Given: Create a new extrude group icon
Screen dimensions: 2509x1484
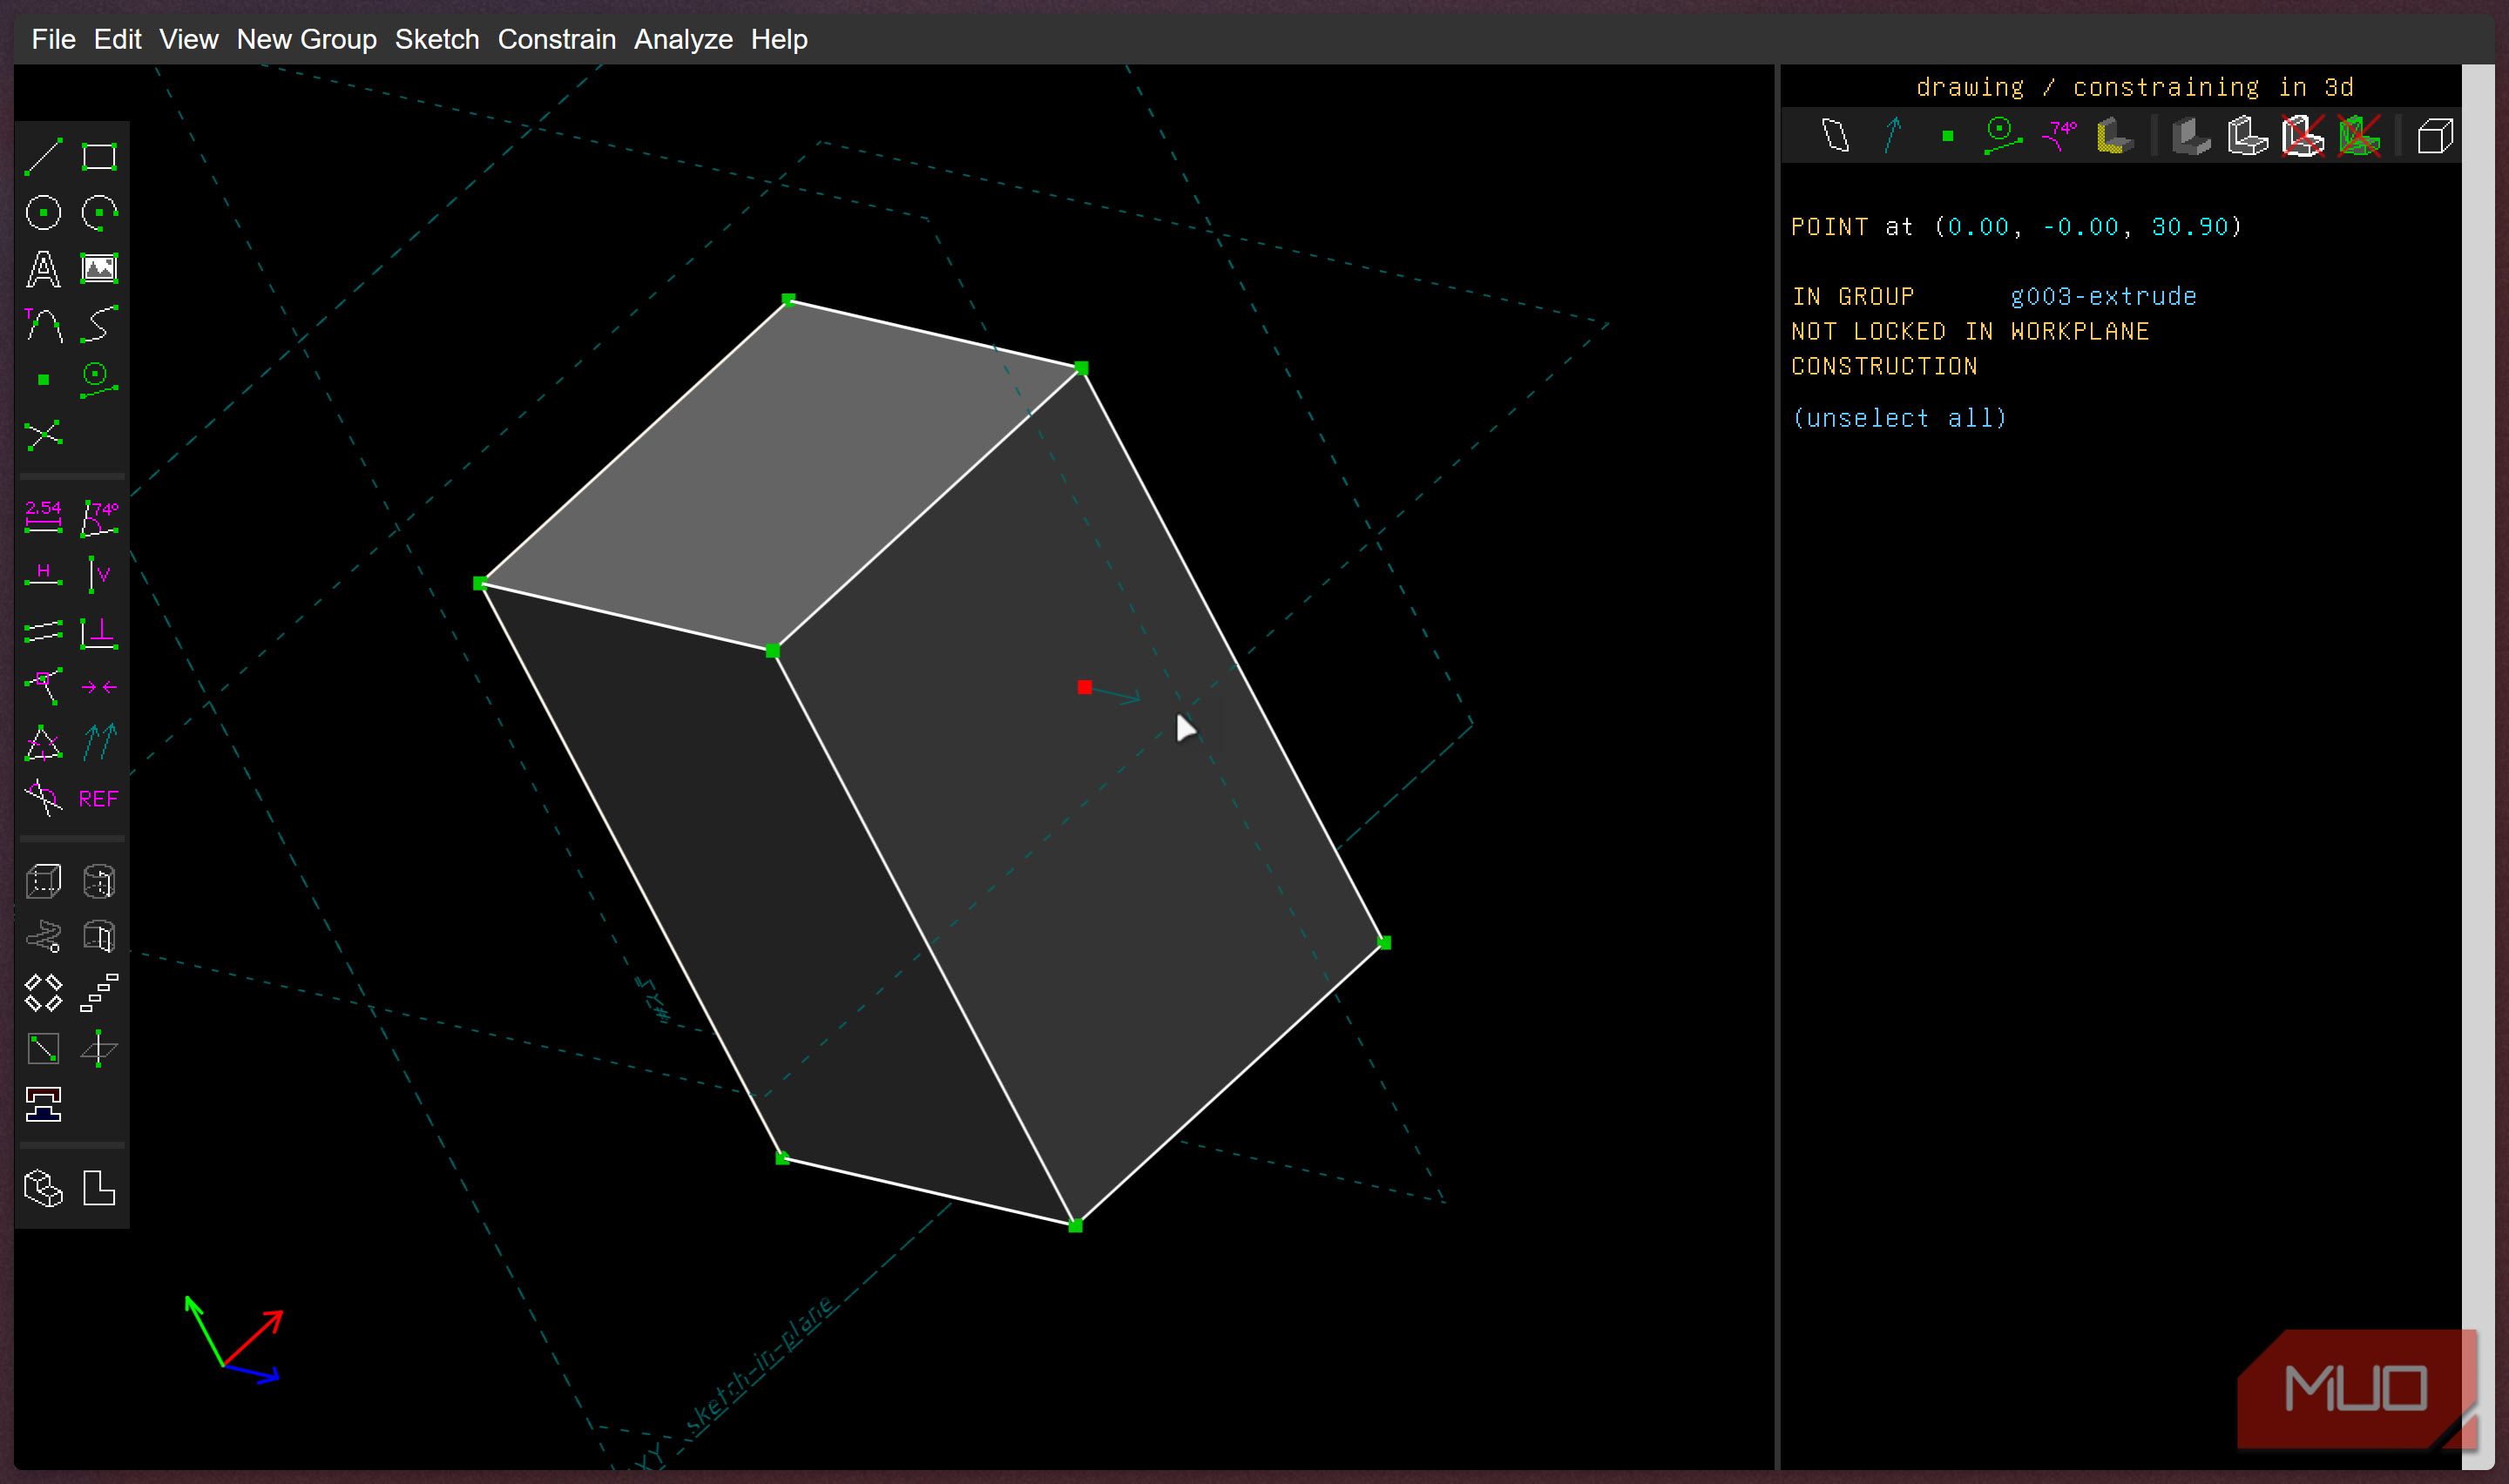Looking at the screenshot, I should pyautogui.click(x=43, y=881).
